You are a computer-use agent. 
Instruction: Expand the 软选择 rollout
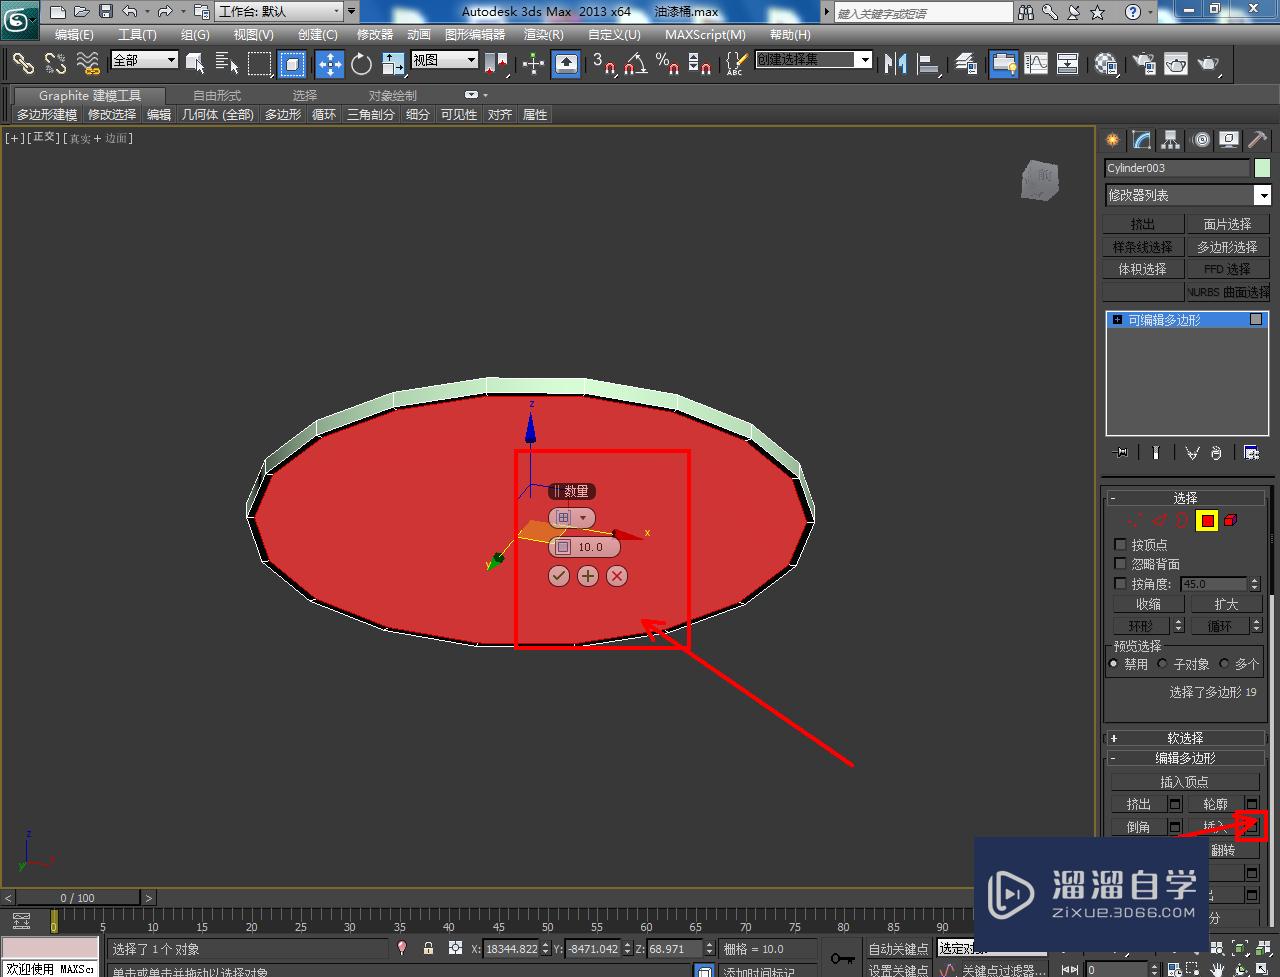pos(1185,738)
